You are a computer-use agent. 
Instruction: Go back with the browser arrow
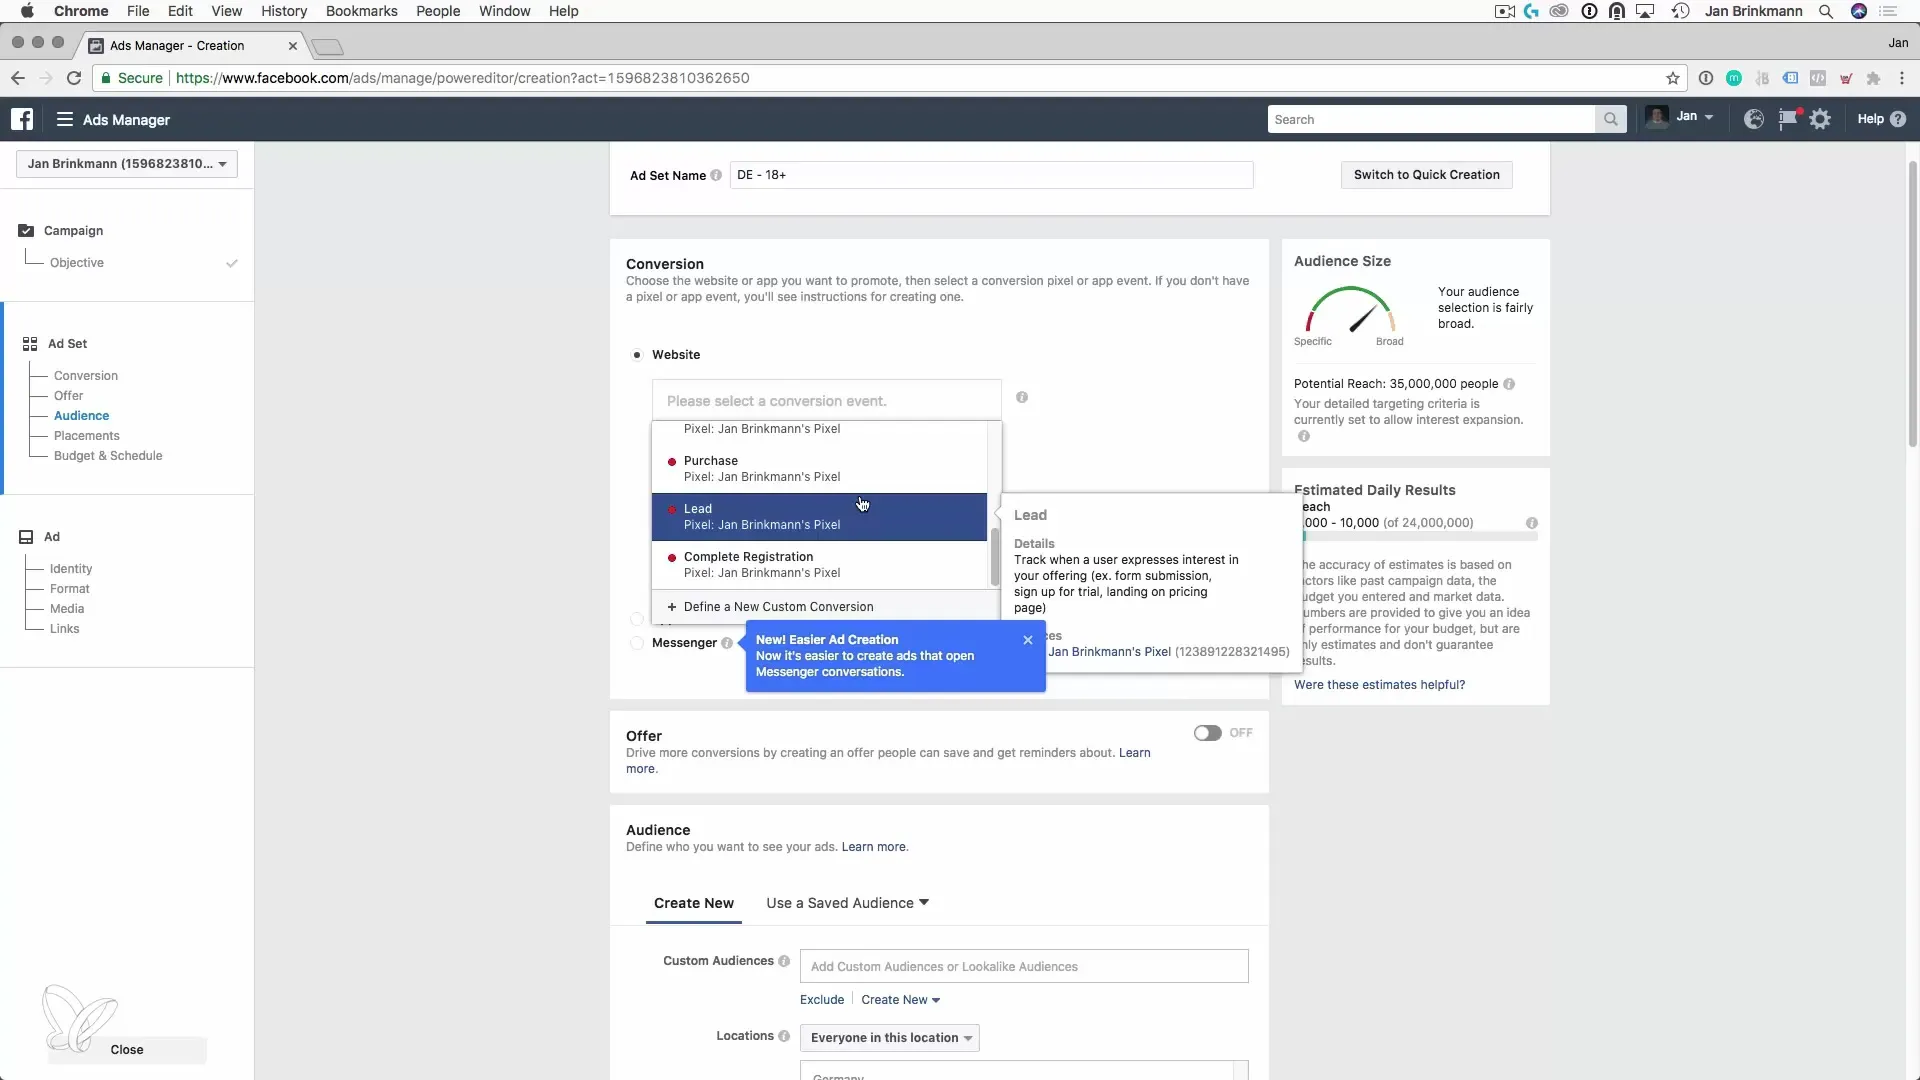(x=18, y=78)
